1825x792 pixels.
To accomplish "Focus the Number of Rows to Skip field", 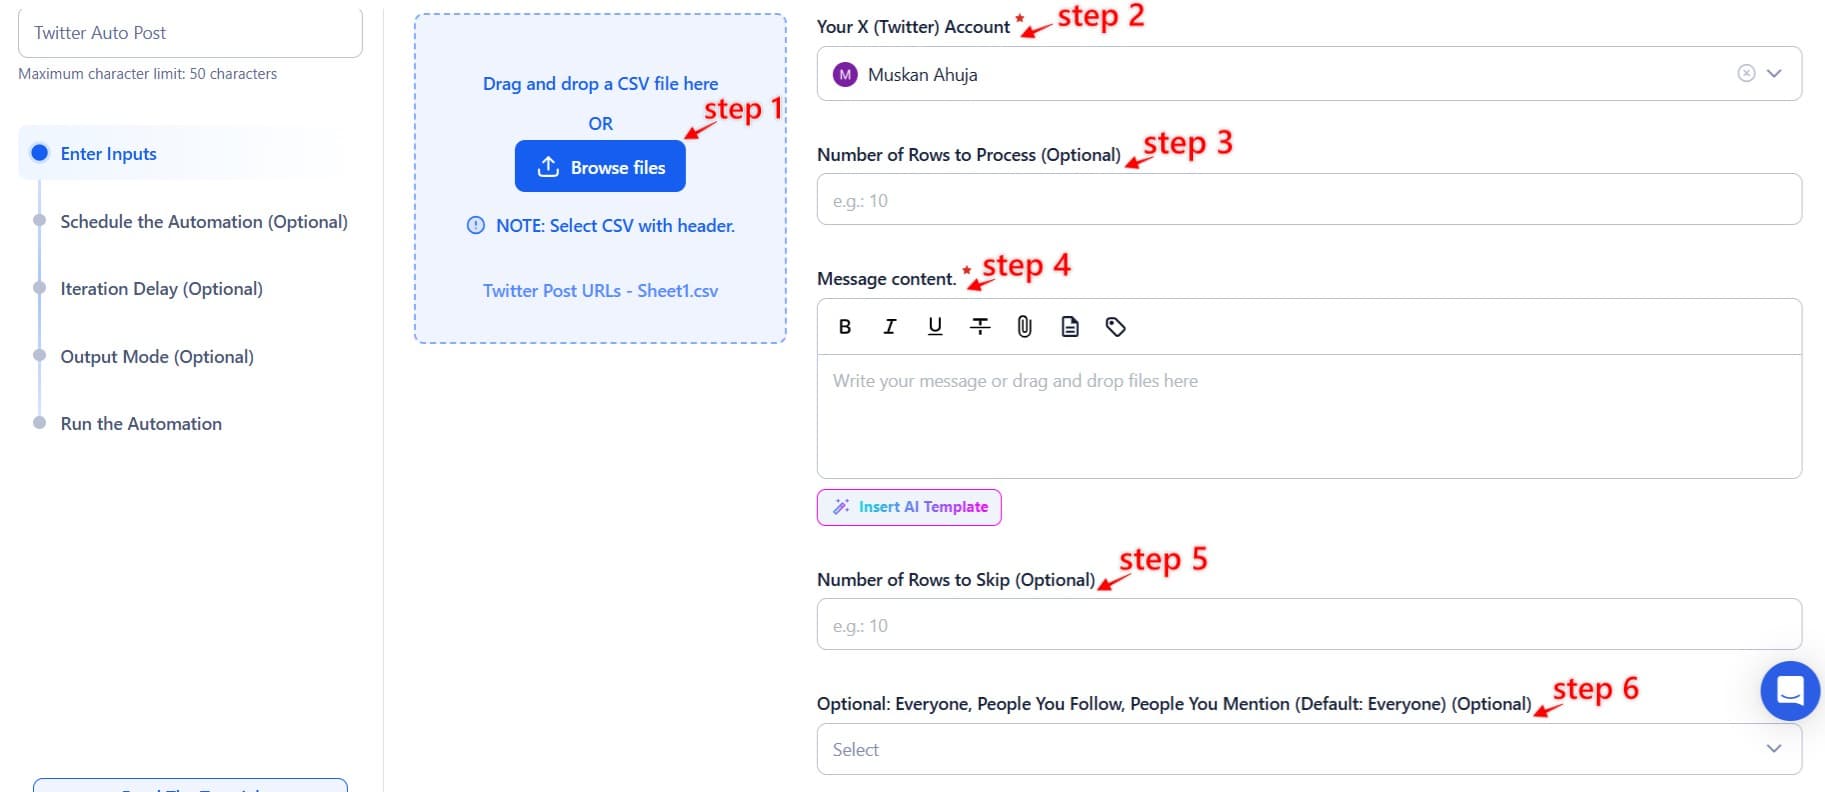I will click(x=1309, y=625).
